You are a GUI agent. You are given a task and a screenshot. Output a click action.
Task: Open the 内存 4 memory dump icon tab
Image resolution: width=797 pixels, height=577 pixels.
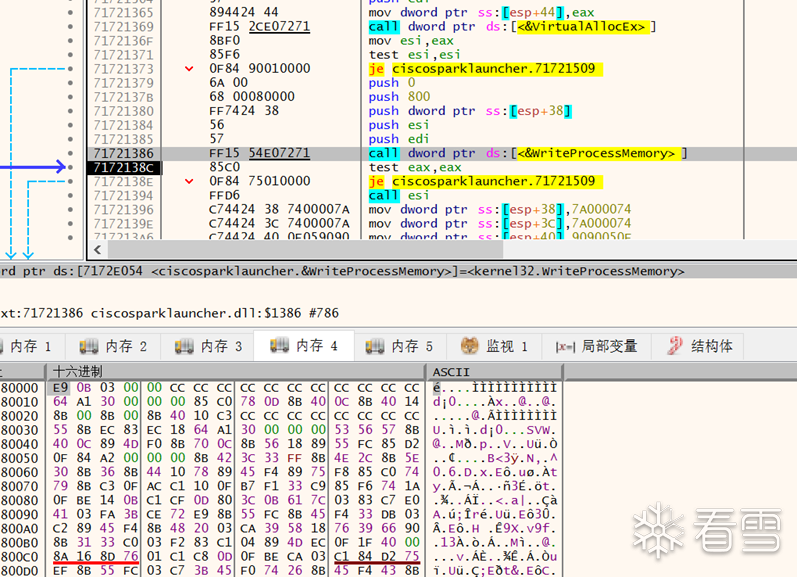tap(280, 346)
